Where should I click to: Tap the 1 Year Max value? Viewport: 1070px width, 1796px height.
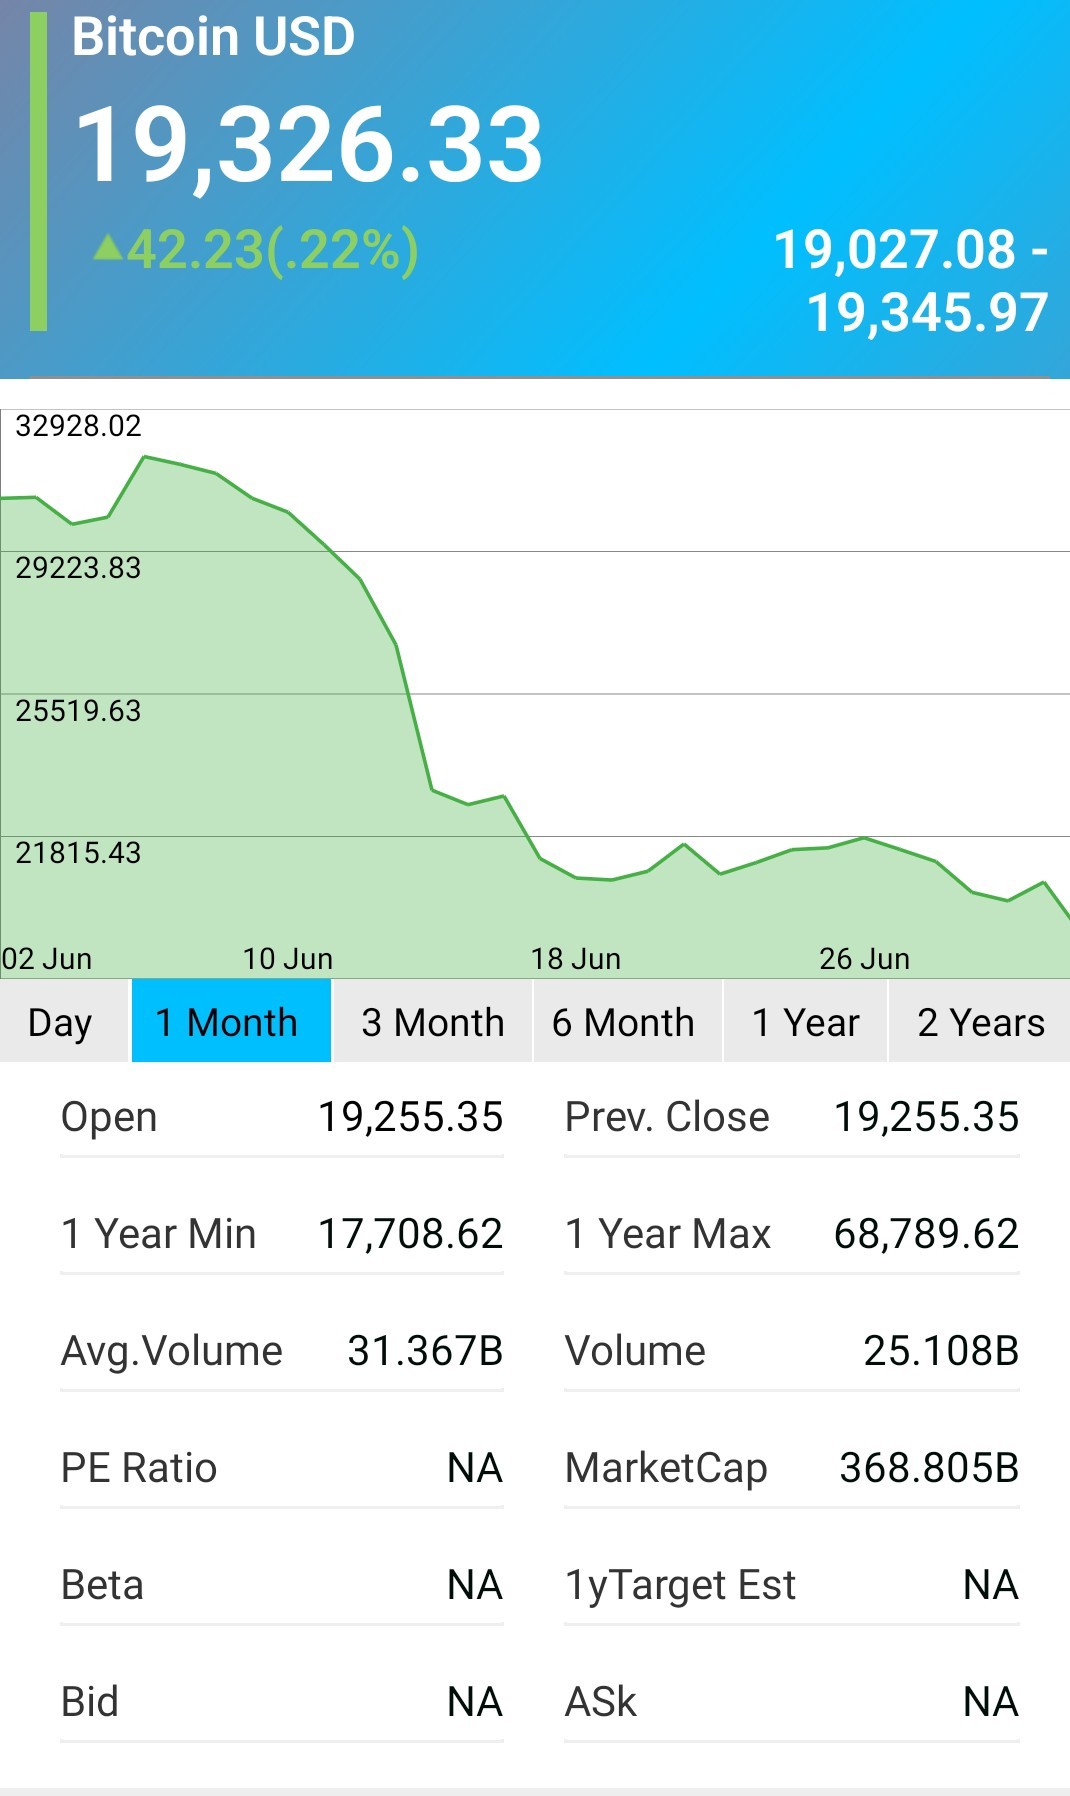(x=926, y=1234)
